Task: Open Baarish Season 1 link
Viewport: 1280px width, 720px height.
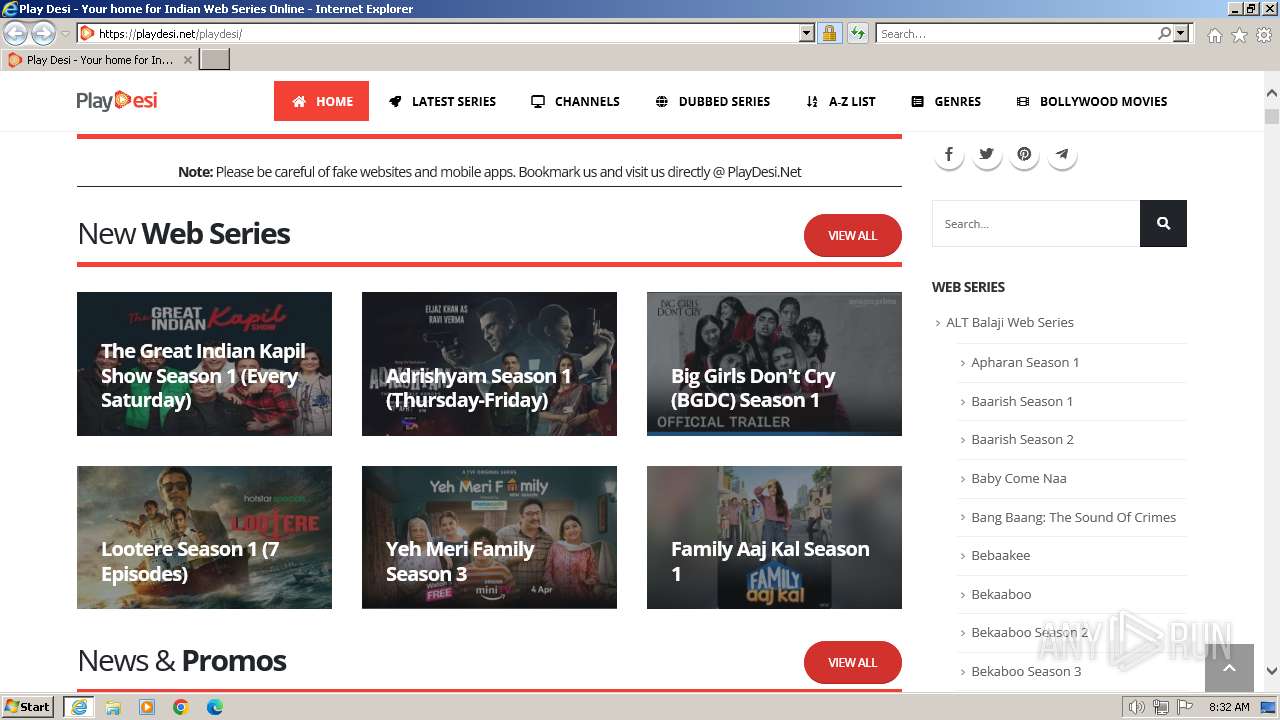Action: click(x=1022, y=401)
